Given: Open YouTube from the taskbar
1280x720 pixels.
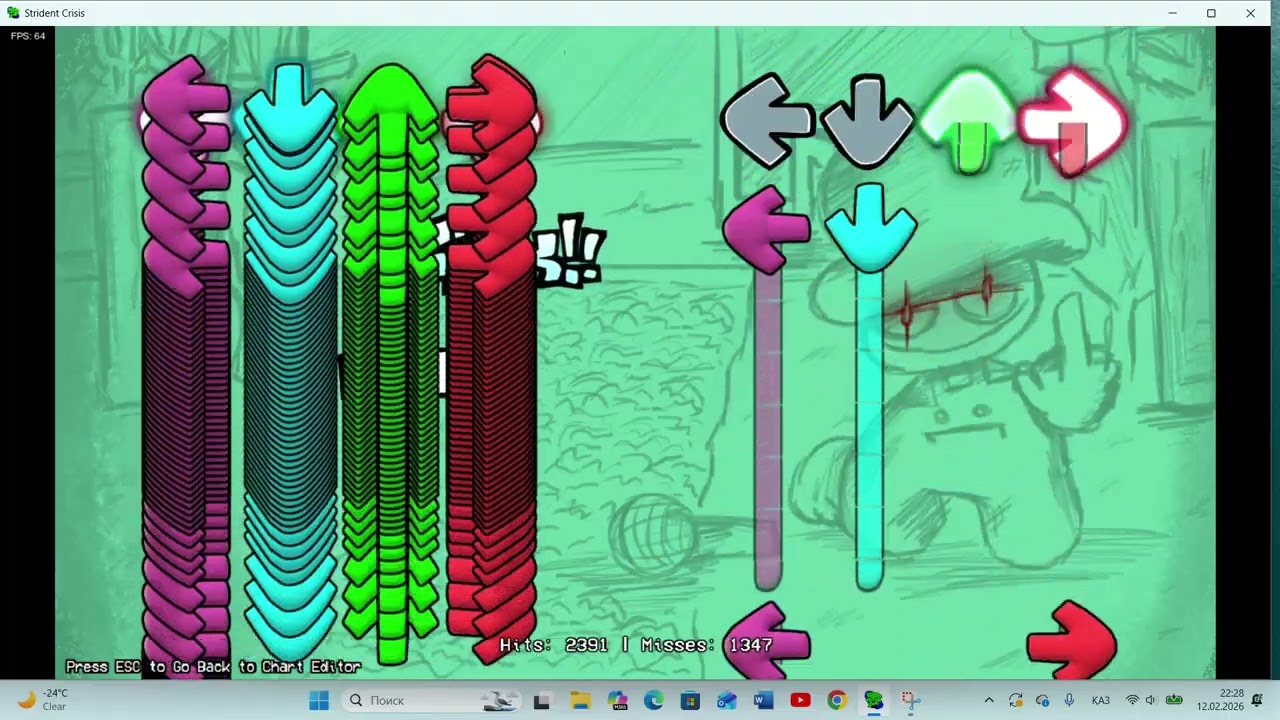Looking at the screenshot, I should 800,700.
